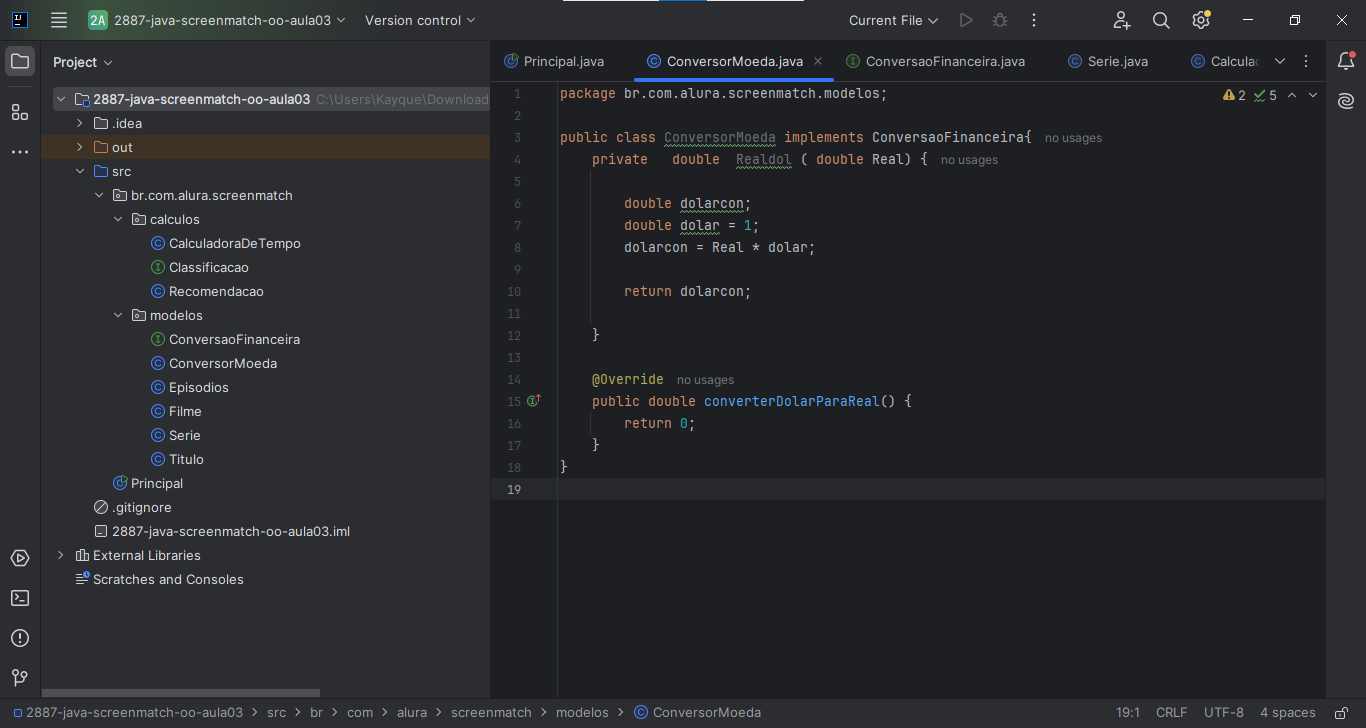Image resolution: width=1366 pixels, height=728 pixels.
Task: Toggle read-only lock in status bar
Action: click(x=1342, y=713)
